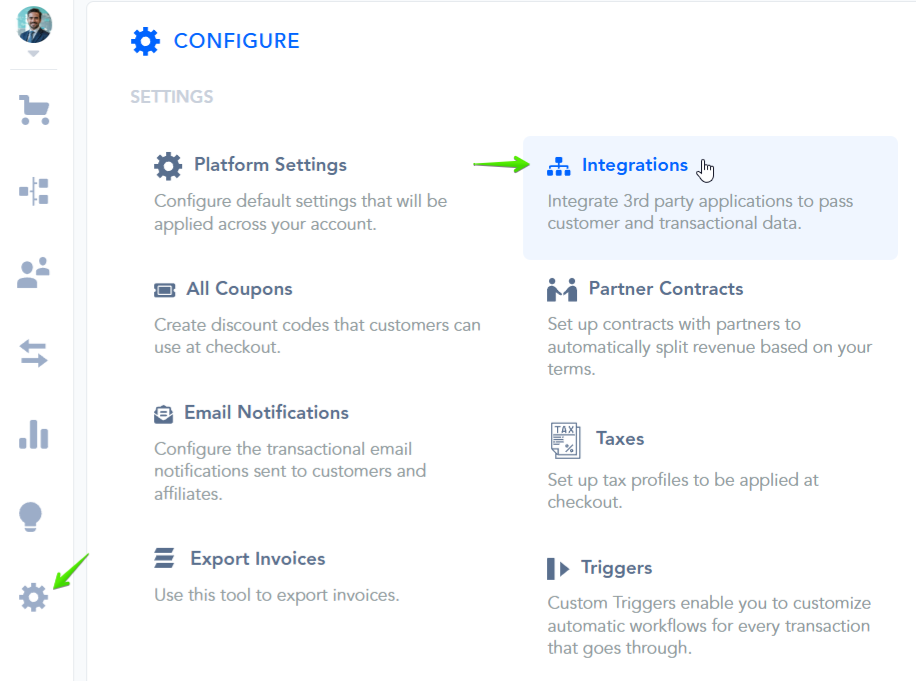Image resolution: width=916 pixels, height=681 pixels.
Task: Click the user profile avatar
Action: tap(34, 24)
